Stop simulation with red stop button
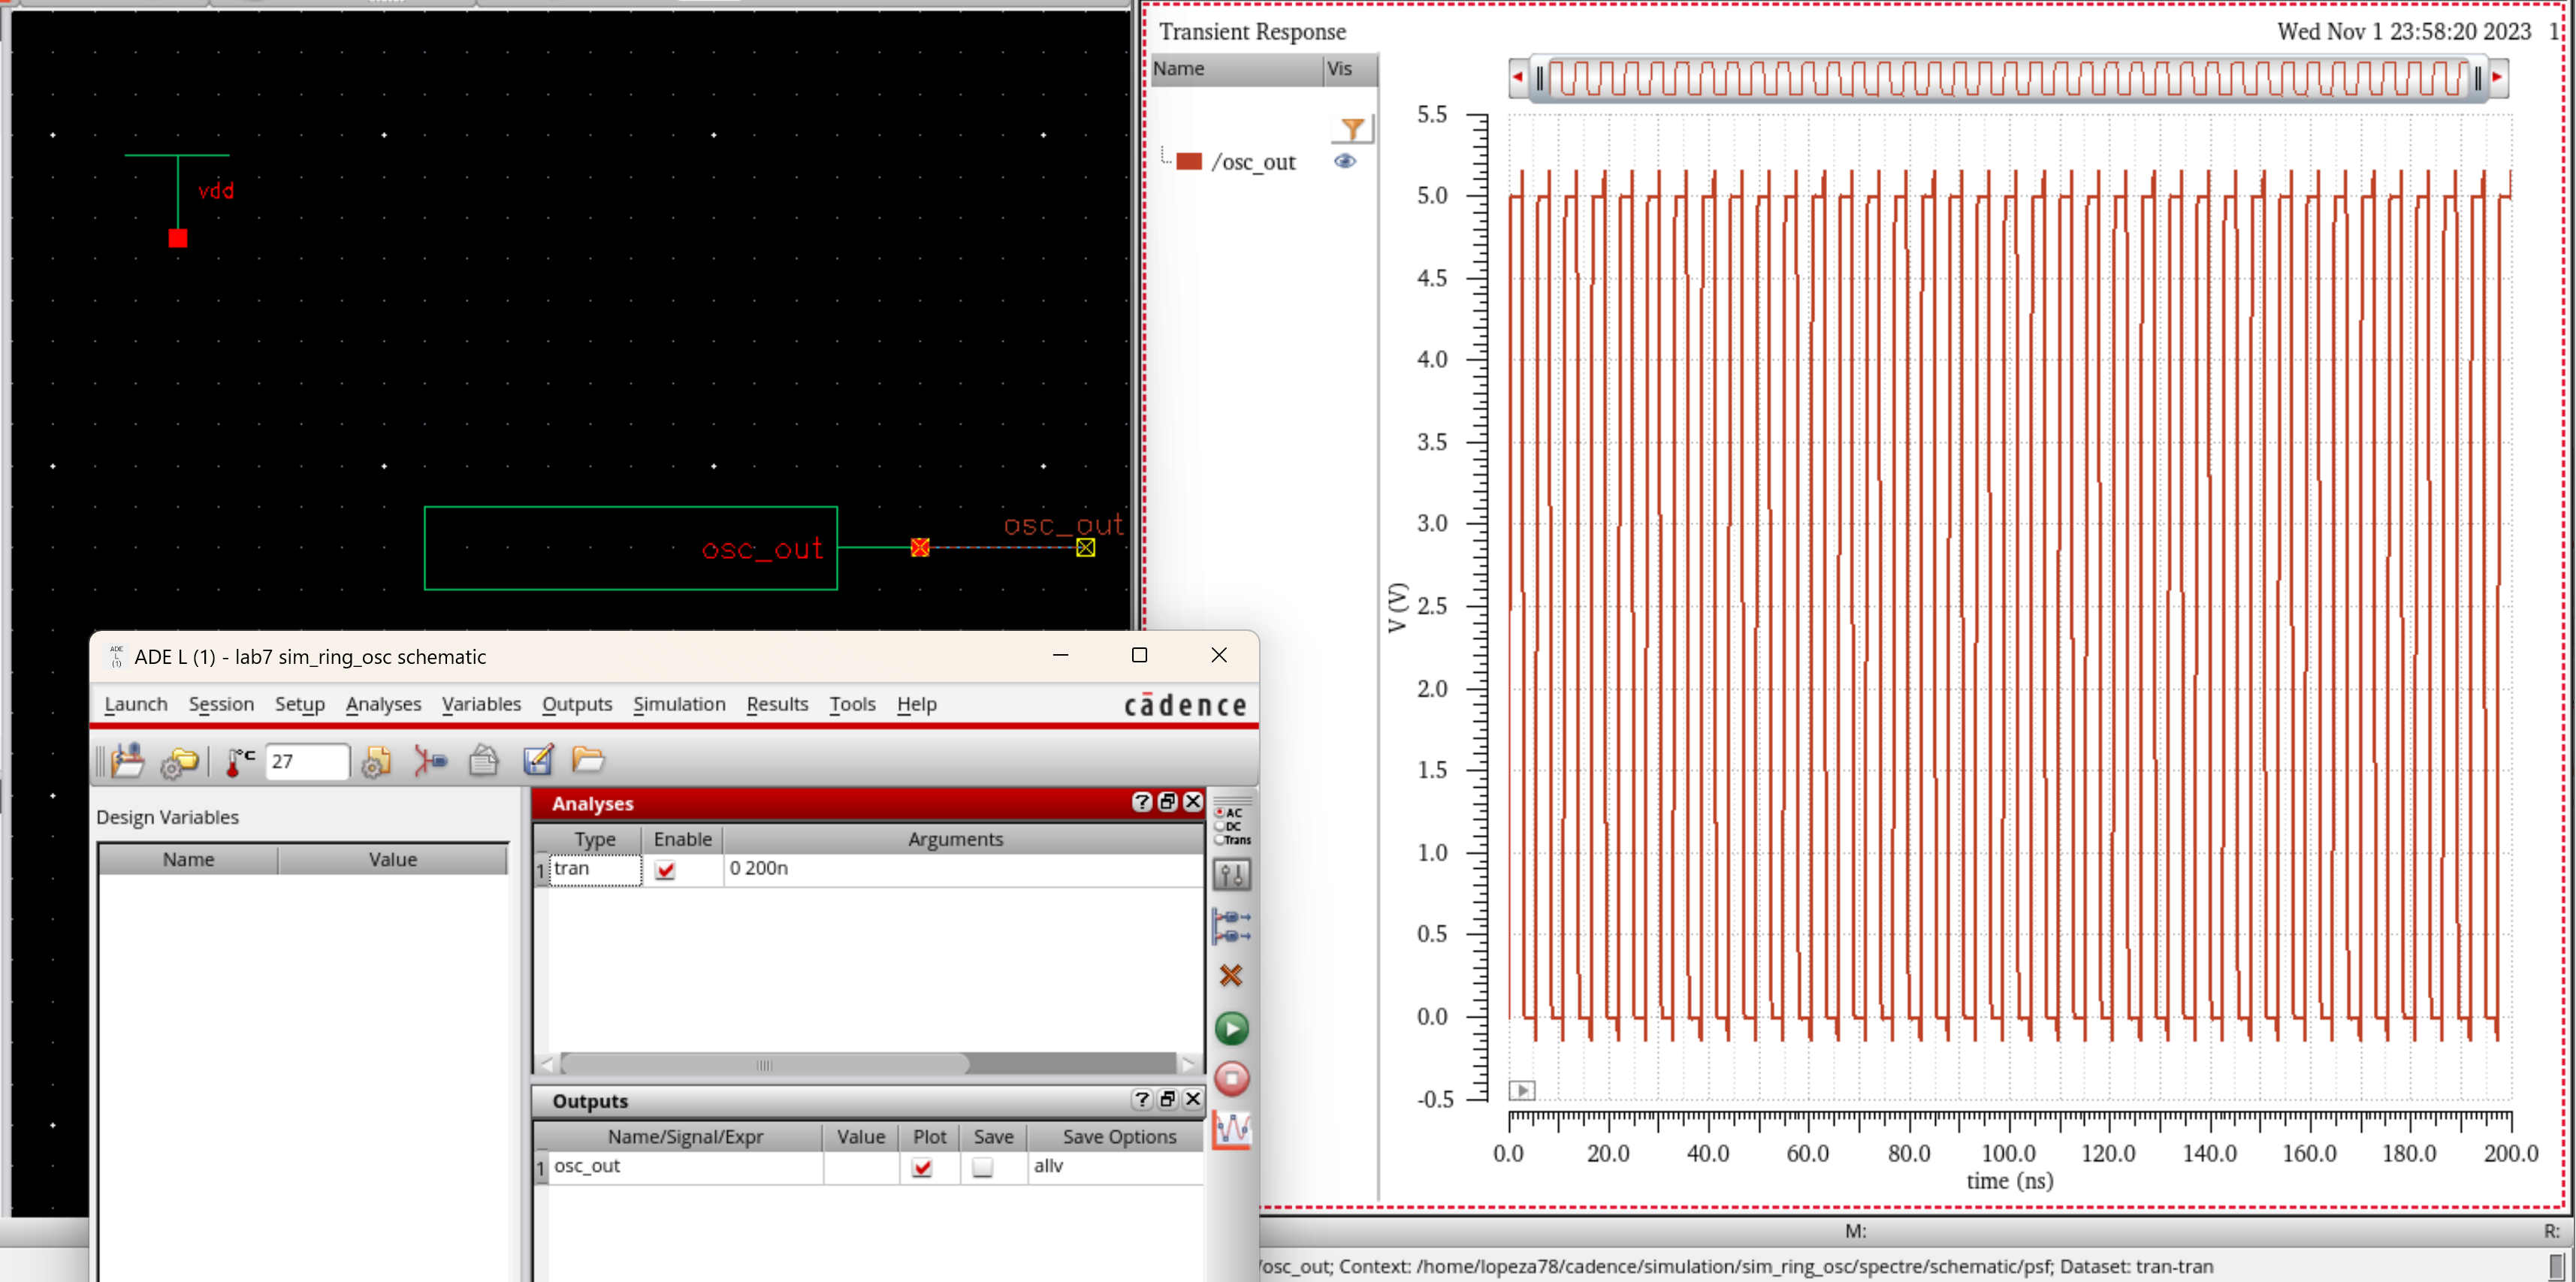This screenshot has height=1282, width=2576. pyautogui.click(x=1231, y=1078)
